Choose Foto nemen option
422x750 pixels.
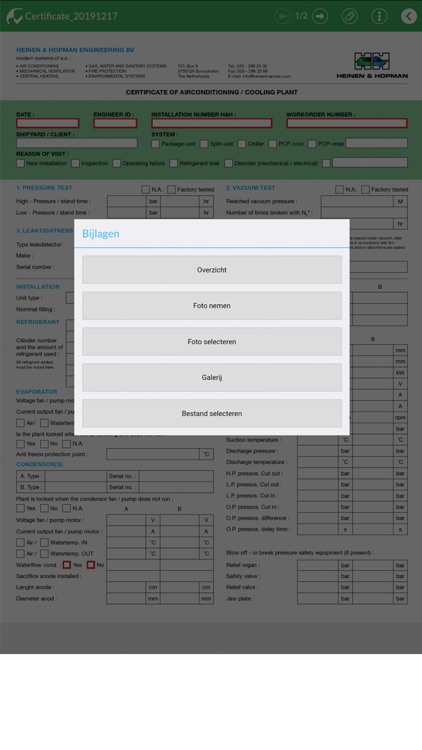click(212, 306)
